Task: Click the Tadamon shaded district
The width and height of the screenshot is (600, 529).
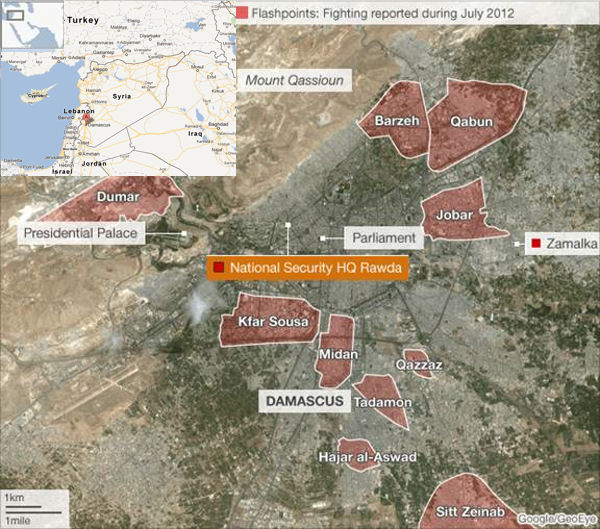Action: (x=378, y=398)
